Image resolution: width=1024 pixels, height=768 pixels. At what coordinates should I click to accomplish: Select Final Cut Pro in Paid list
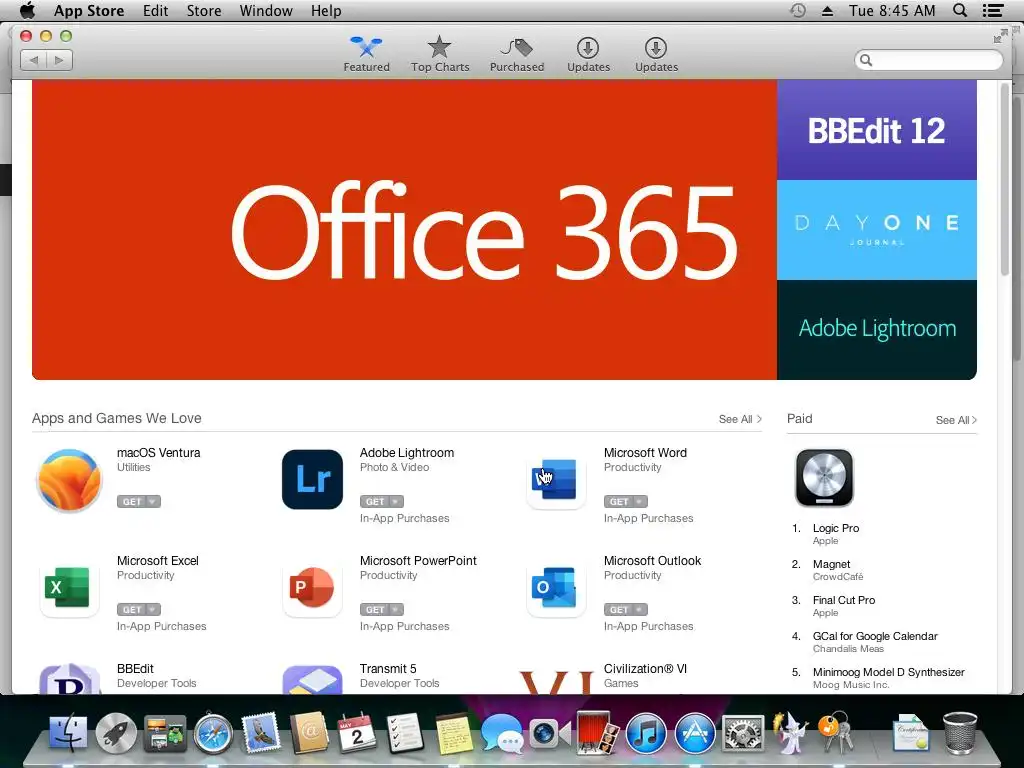pyautogui.click(x=844, y=600)
